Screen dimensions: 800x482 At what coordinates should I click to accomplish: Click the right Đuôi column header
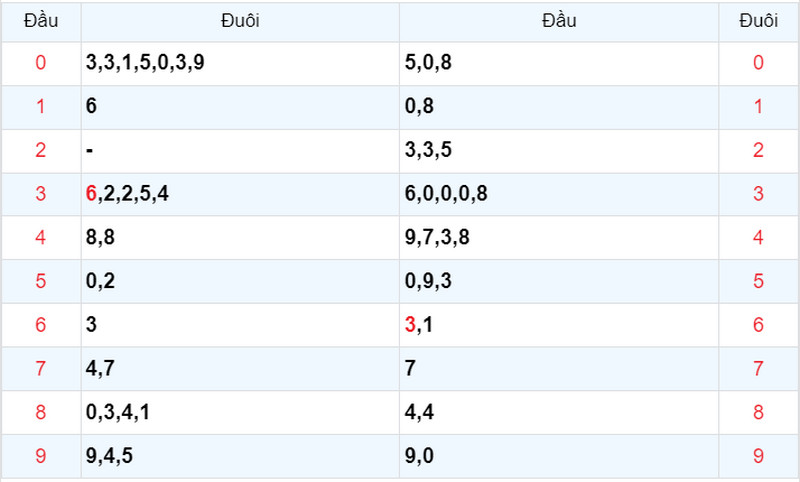coord(759,21)
